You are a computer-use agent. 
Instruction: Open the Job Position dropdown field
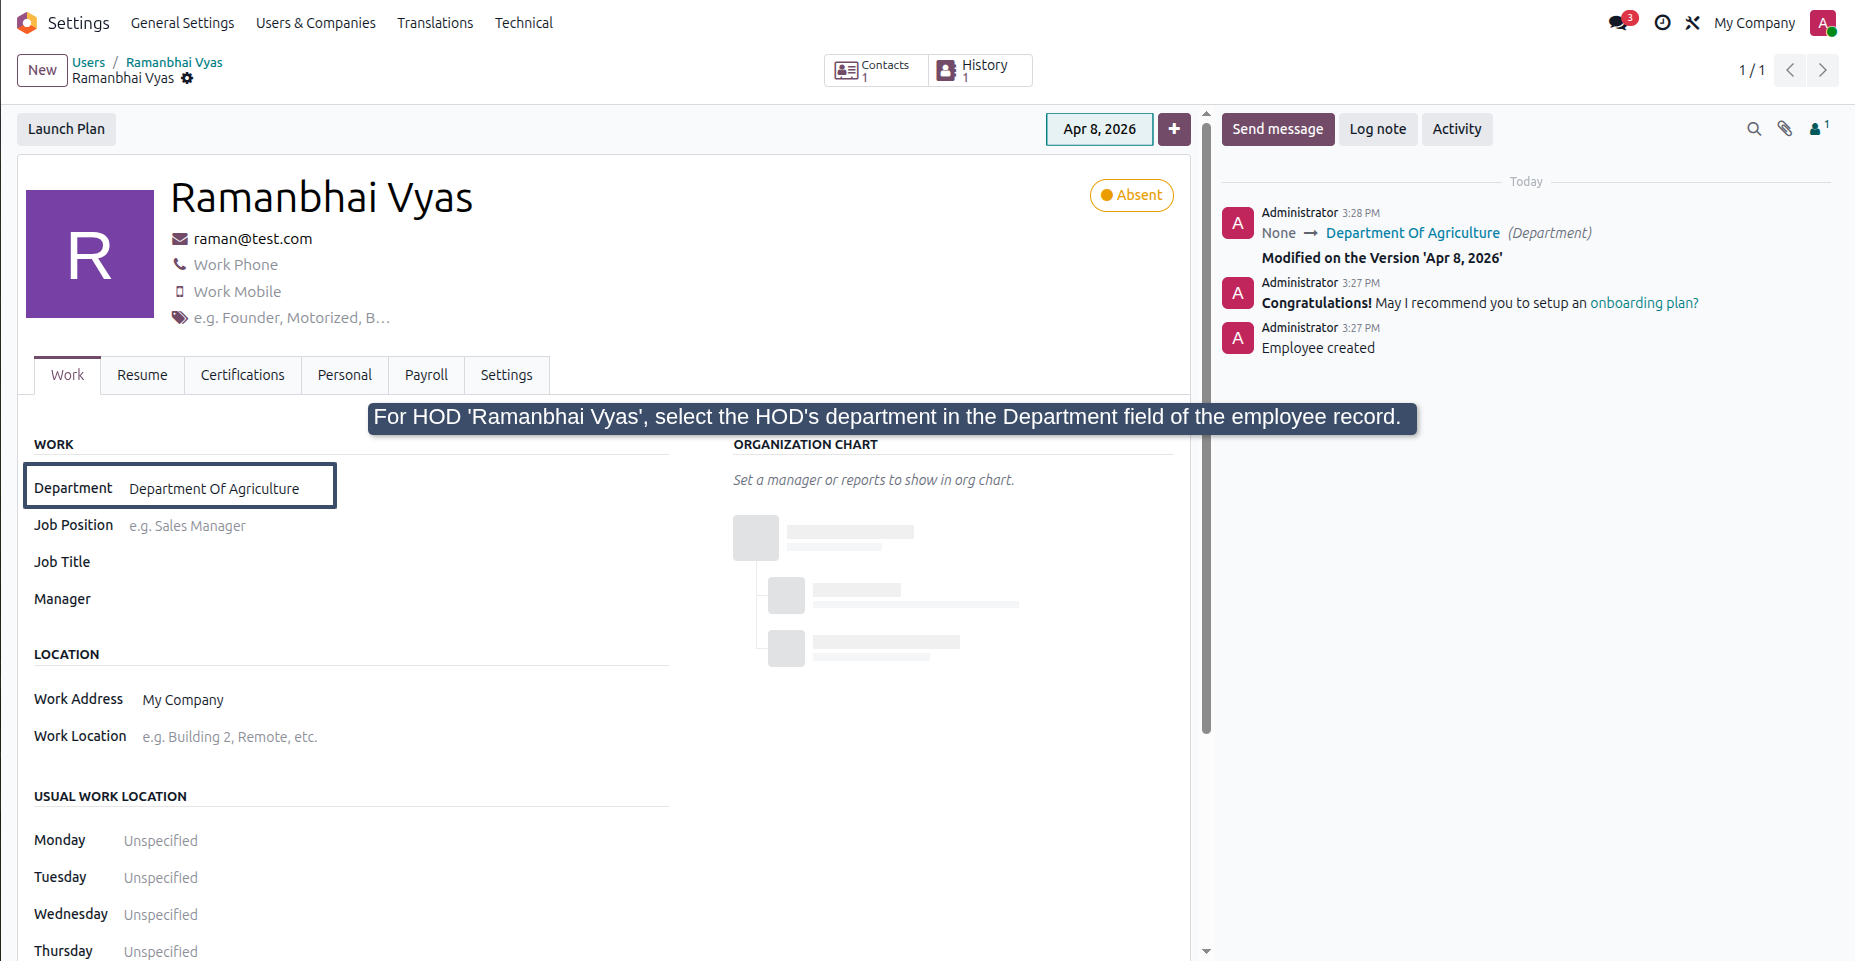click(398, 526)
